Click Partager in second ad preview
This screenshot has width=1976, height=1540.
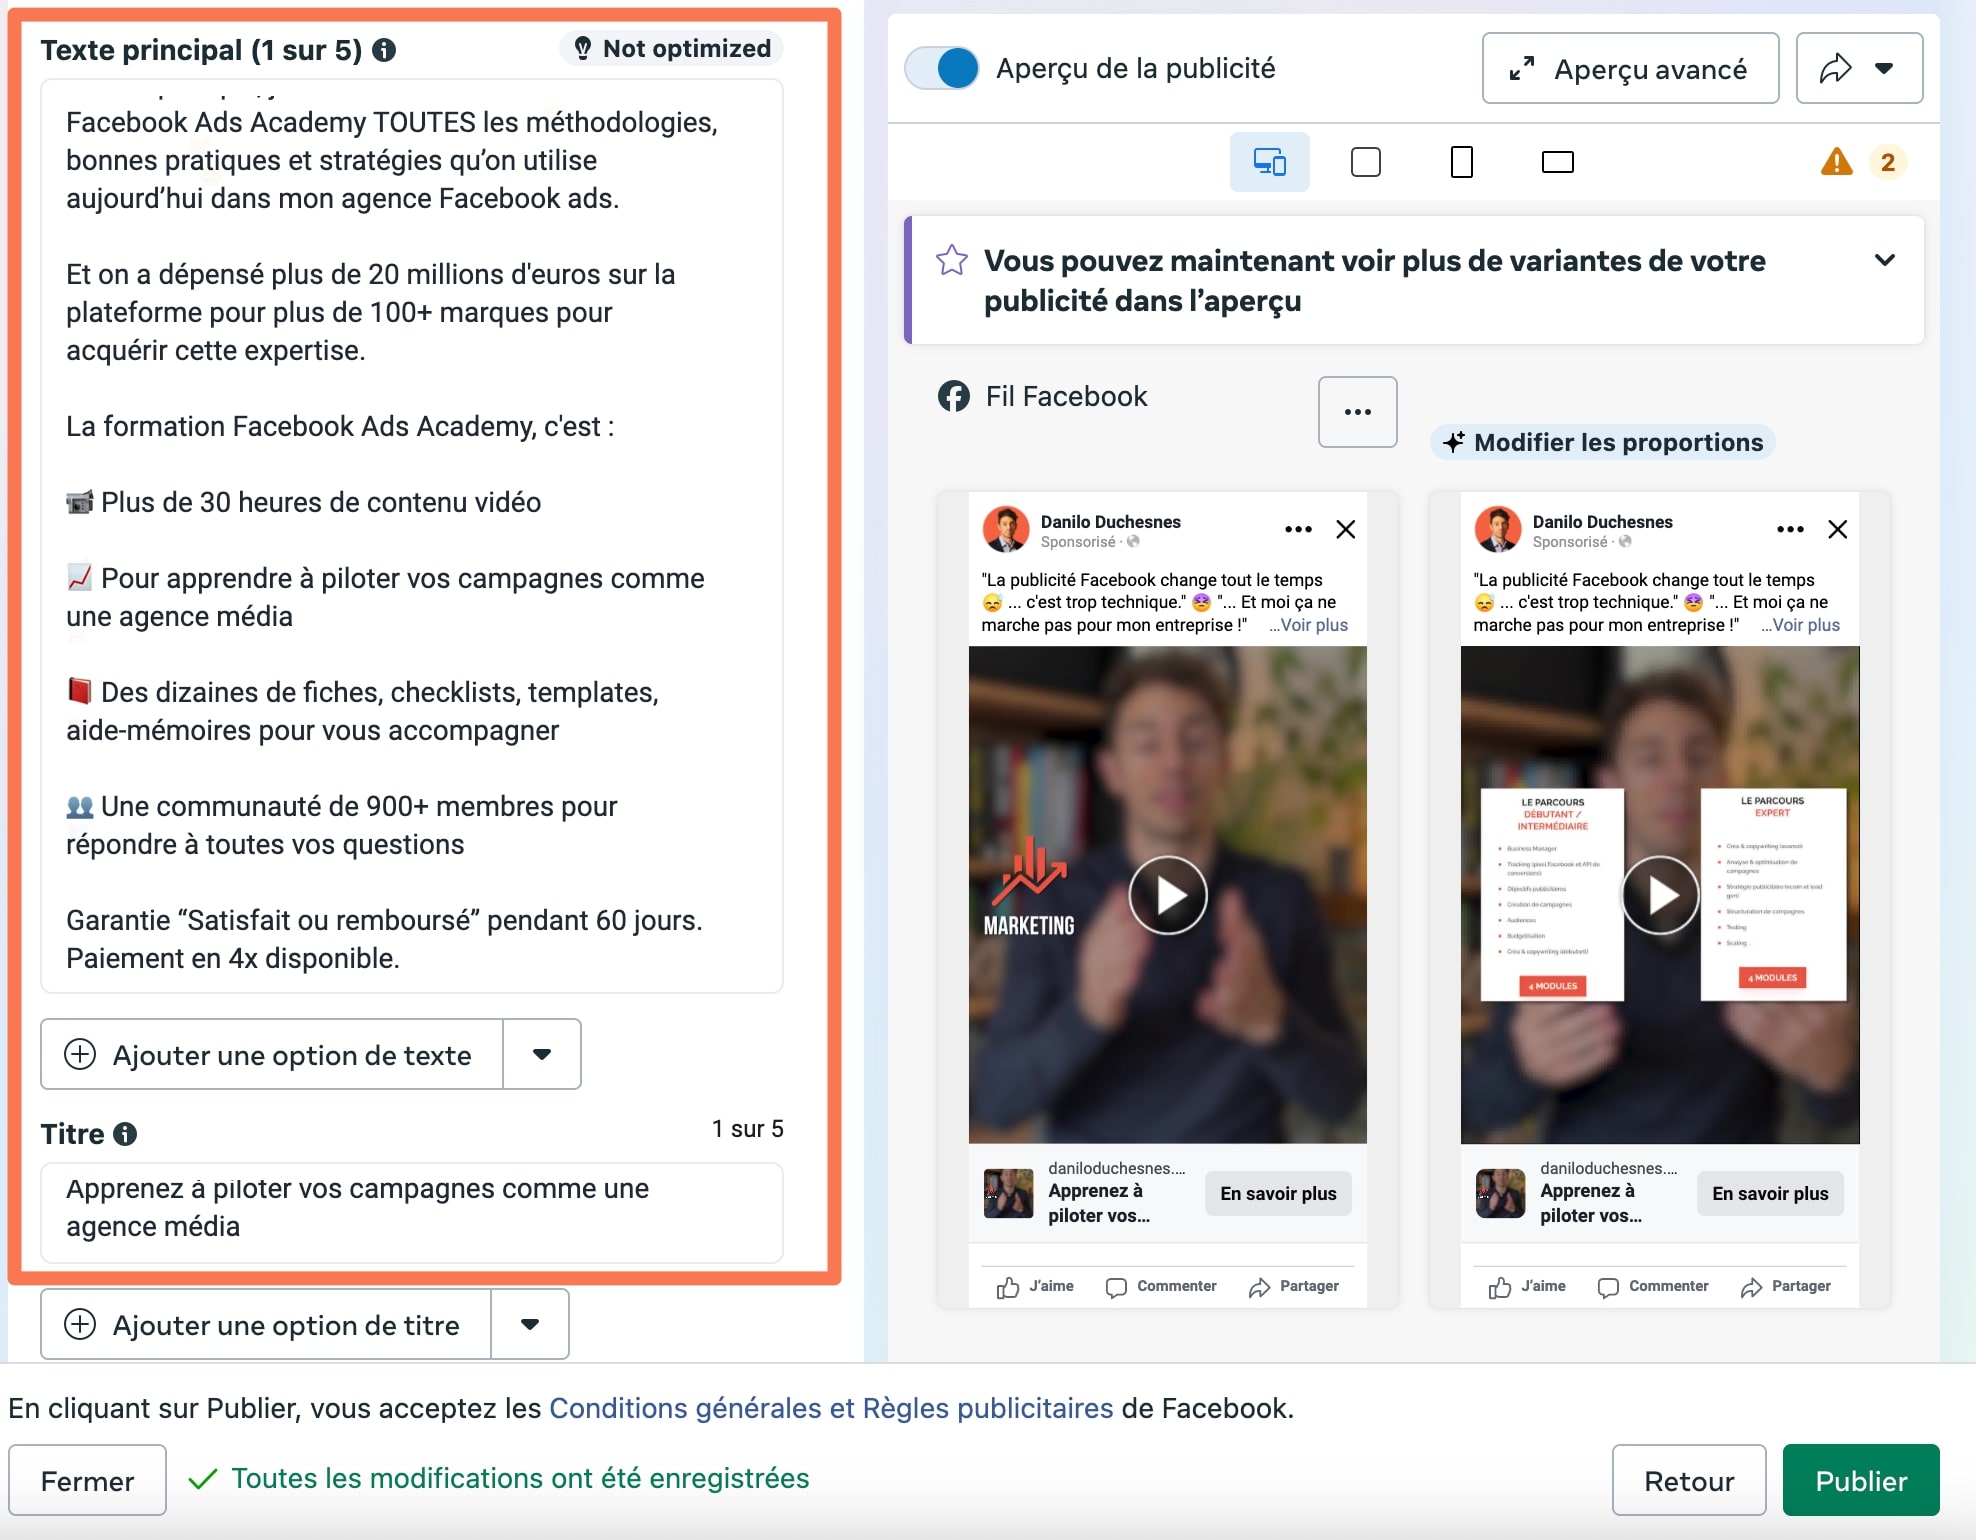pos(1786,1286)
